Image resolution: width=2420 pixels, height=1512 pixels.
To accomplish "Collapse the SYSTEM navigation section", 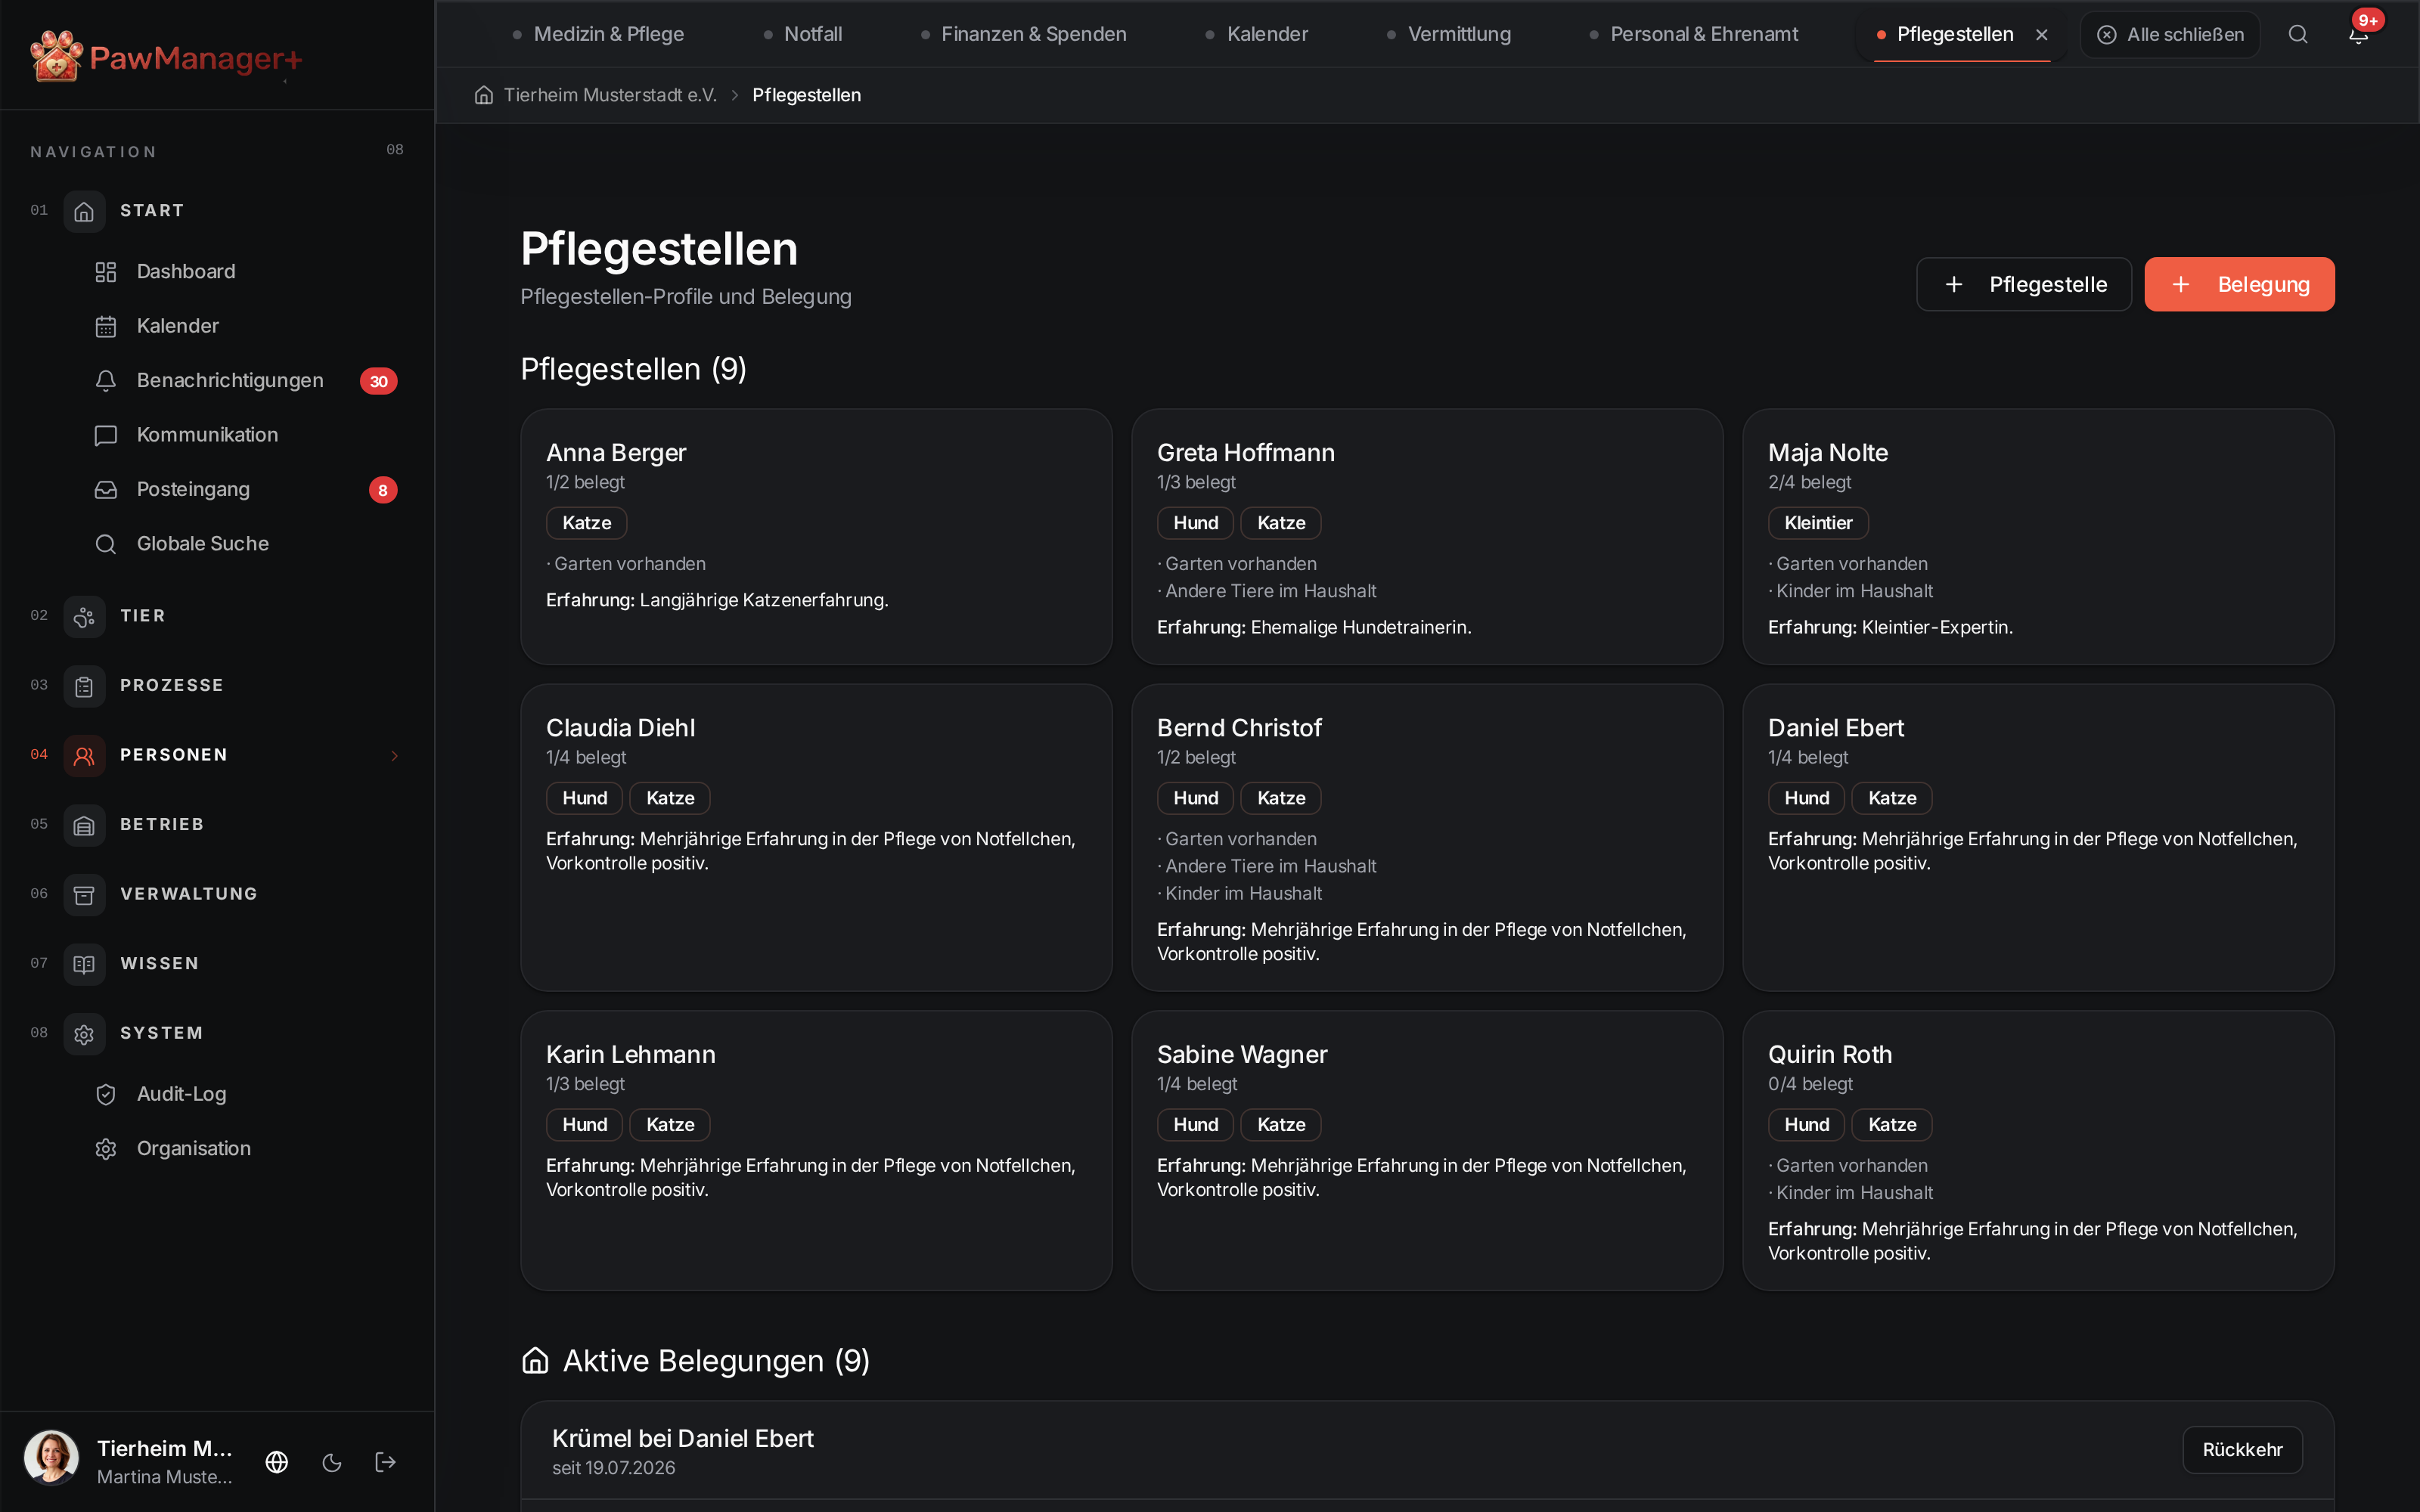I will 217,1033.
